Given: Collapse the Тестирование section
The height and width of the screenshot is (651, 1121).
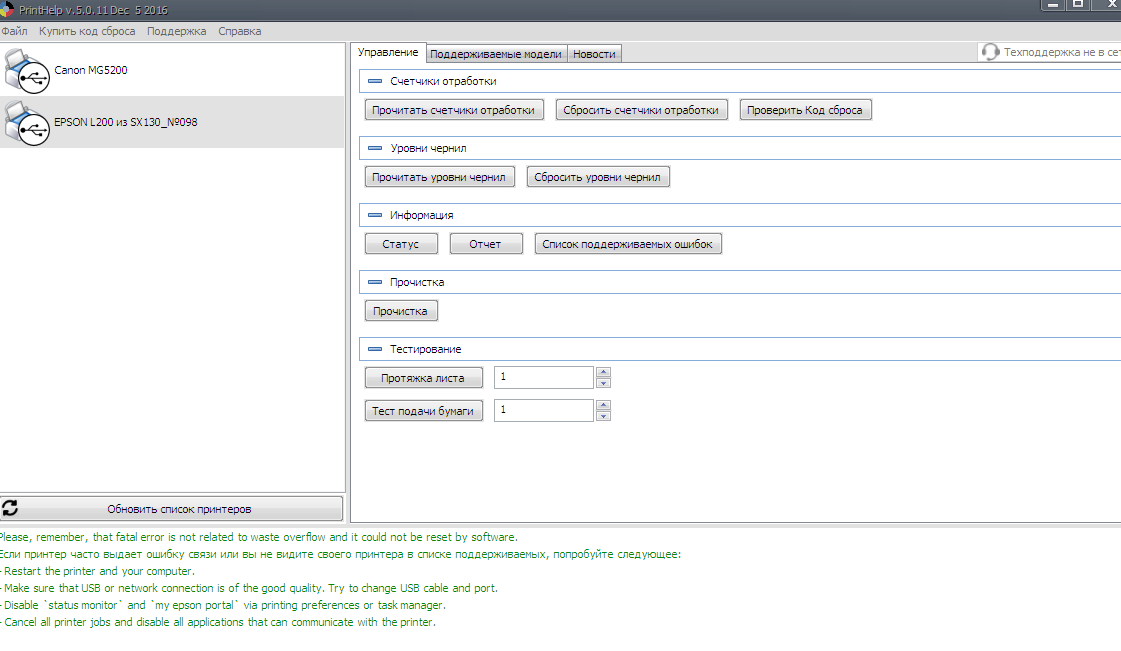Looking at the screenshot, I should click(x=375, y=349).
